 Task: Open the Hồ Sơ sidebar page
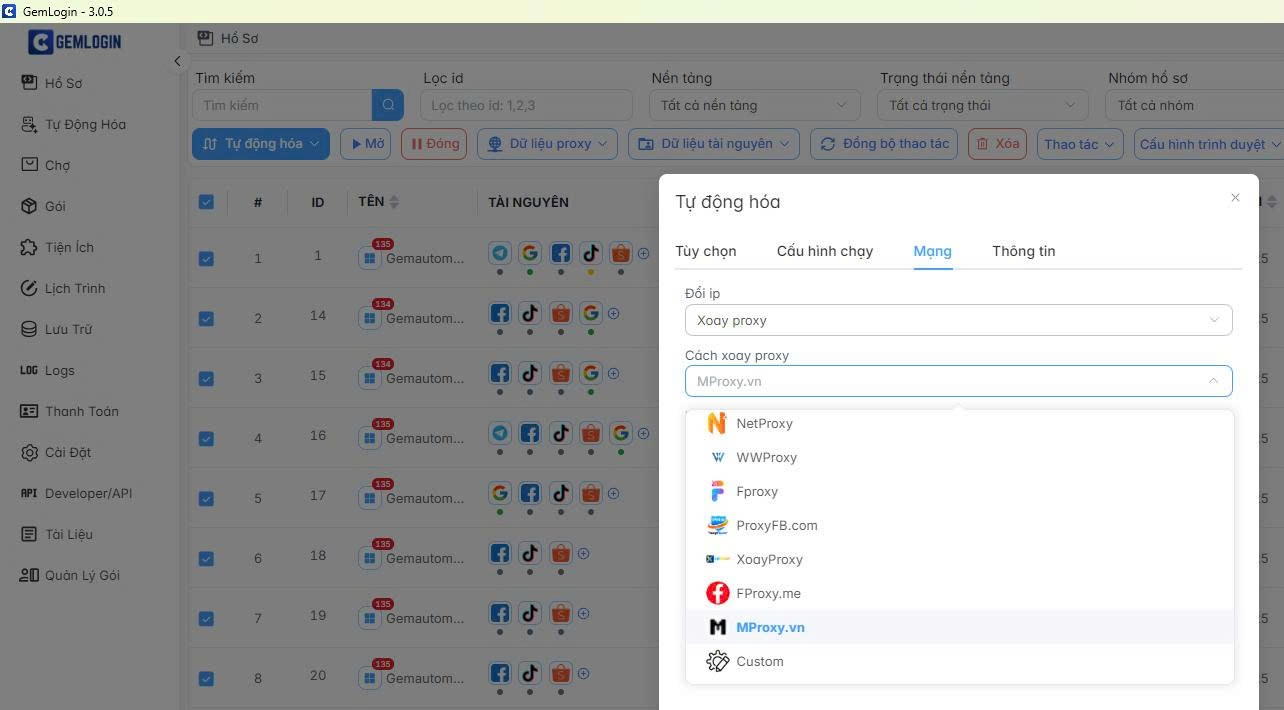tap(64, 83)
